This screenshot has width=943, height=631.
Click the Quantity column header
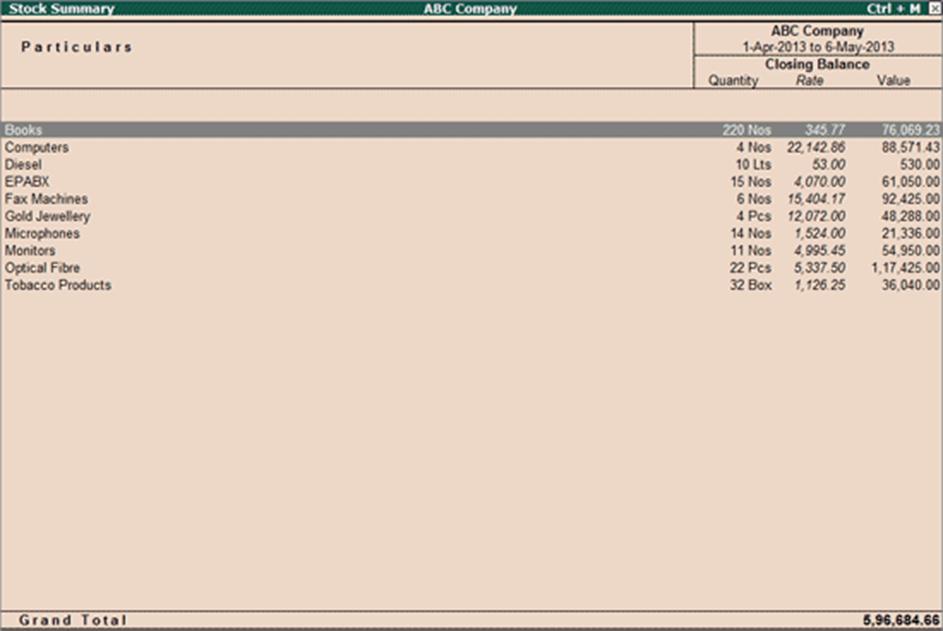[x=733, y=80]
